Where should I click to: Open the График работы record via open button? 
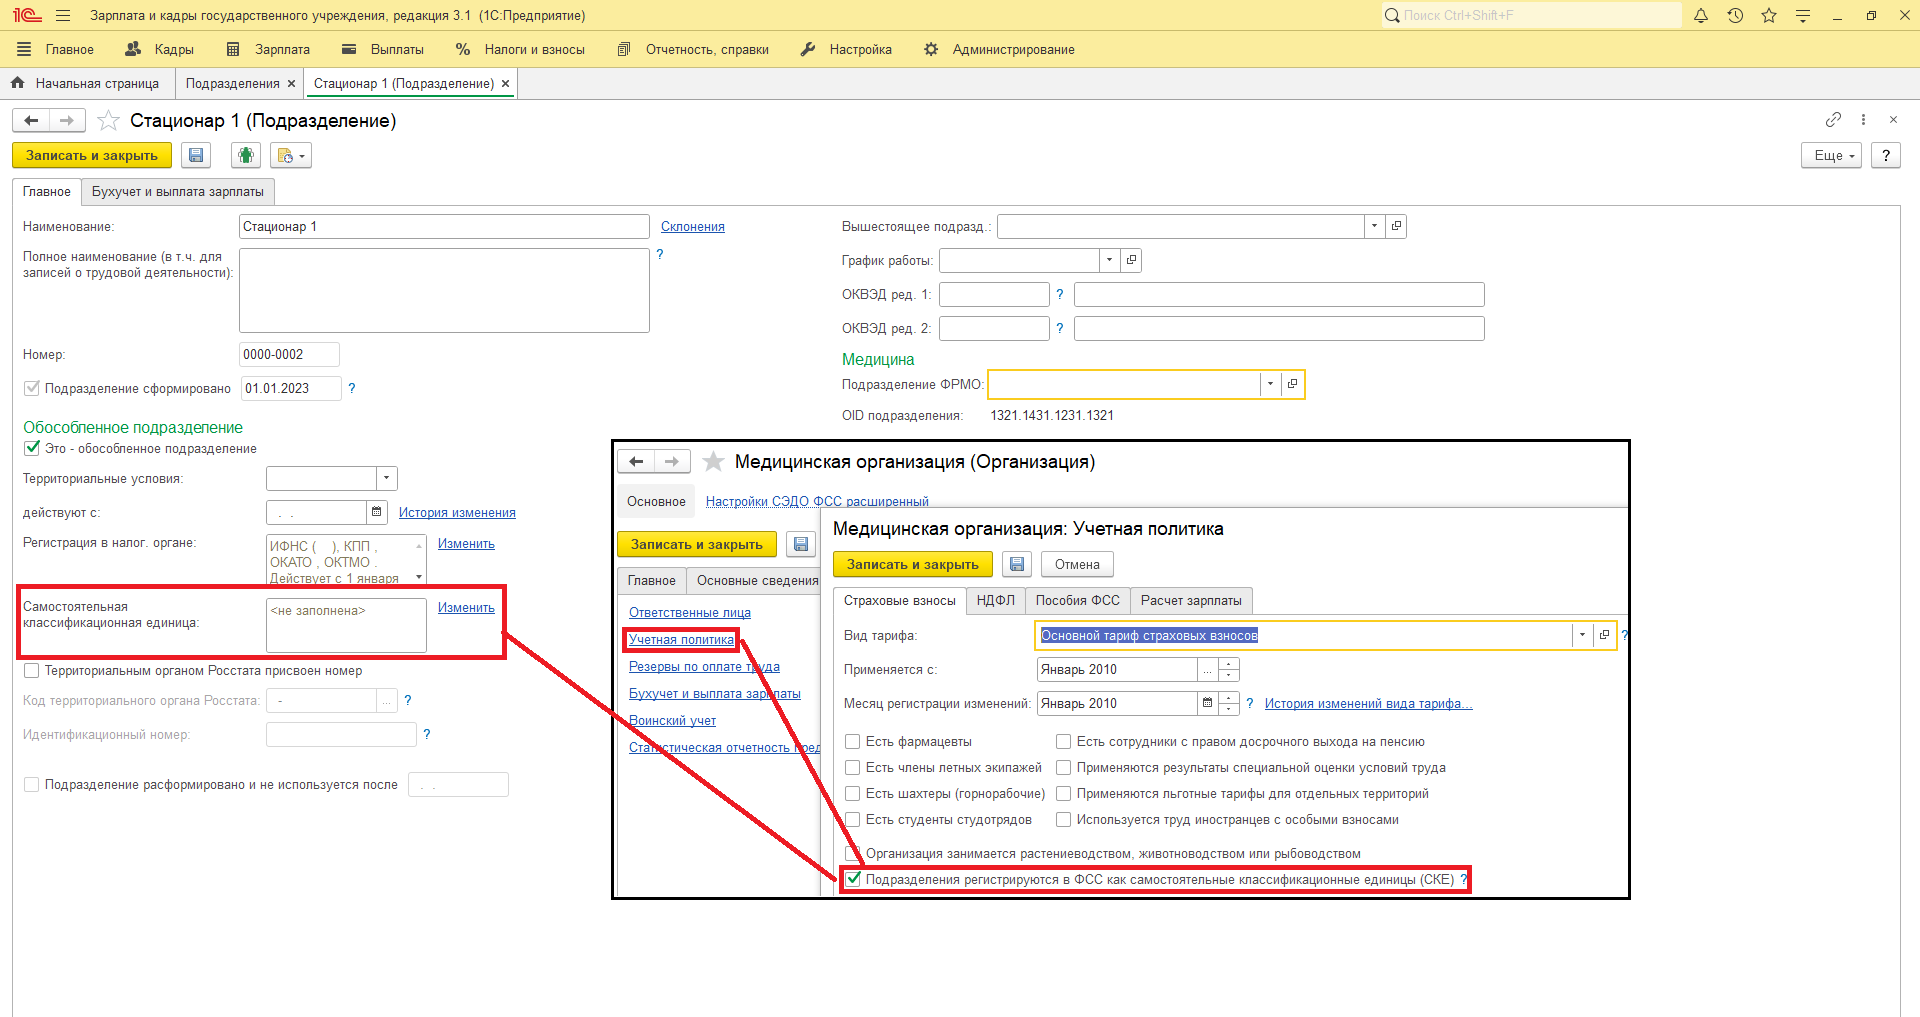pyautogui.click(x=1131, y=260)
